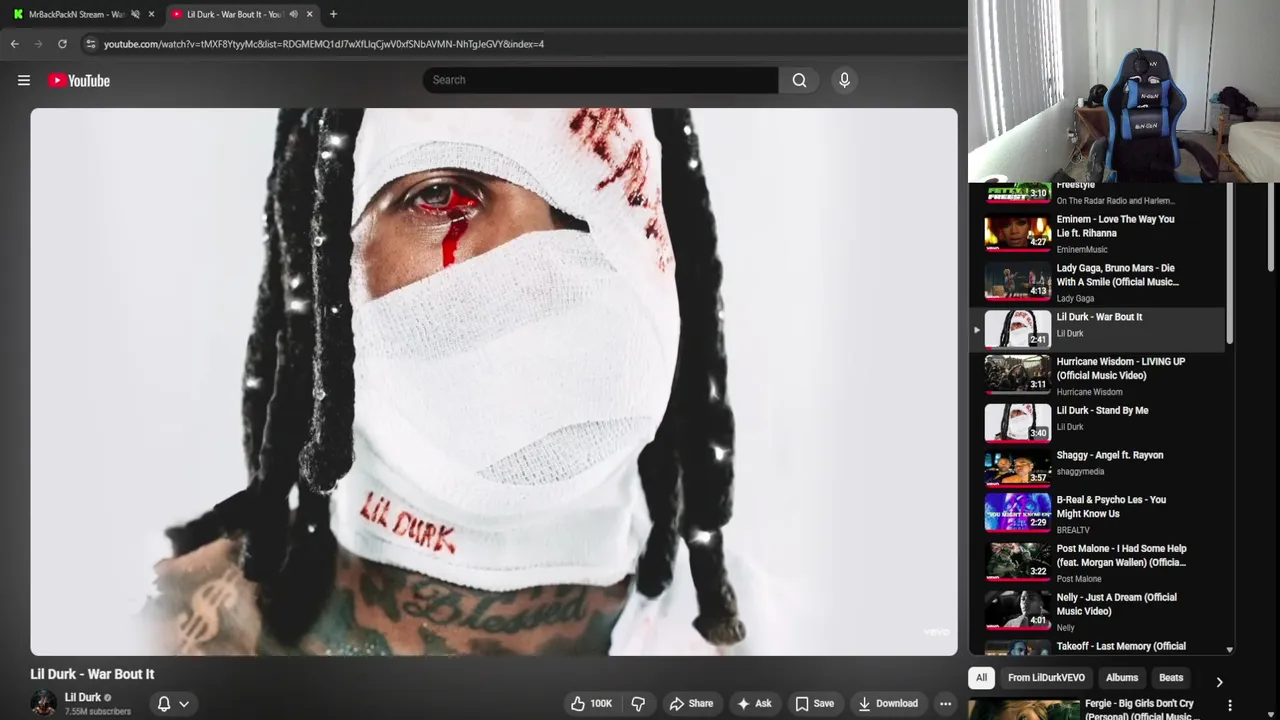This screenshot has width=1280, height=720.
Task: Start voice search with microphone icon
Action: pos(844,80)
